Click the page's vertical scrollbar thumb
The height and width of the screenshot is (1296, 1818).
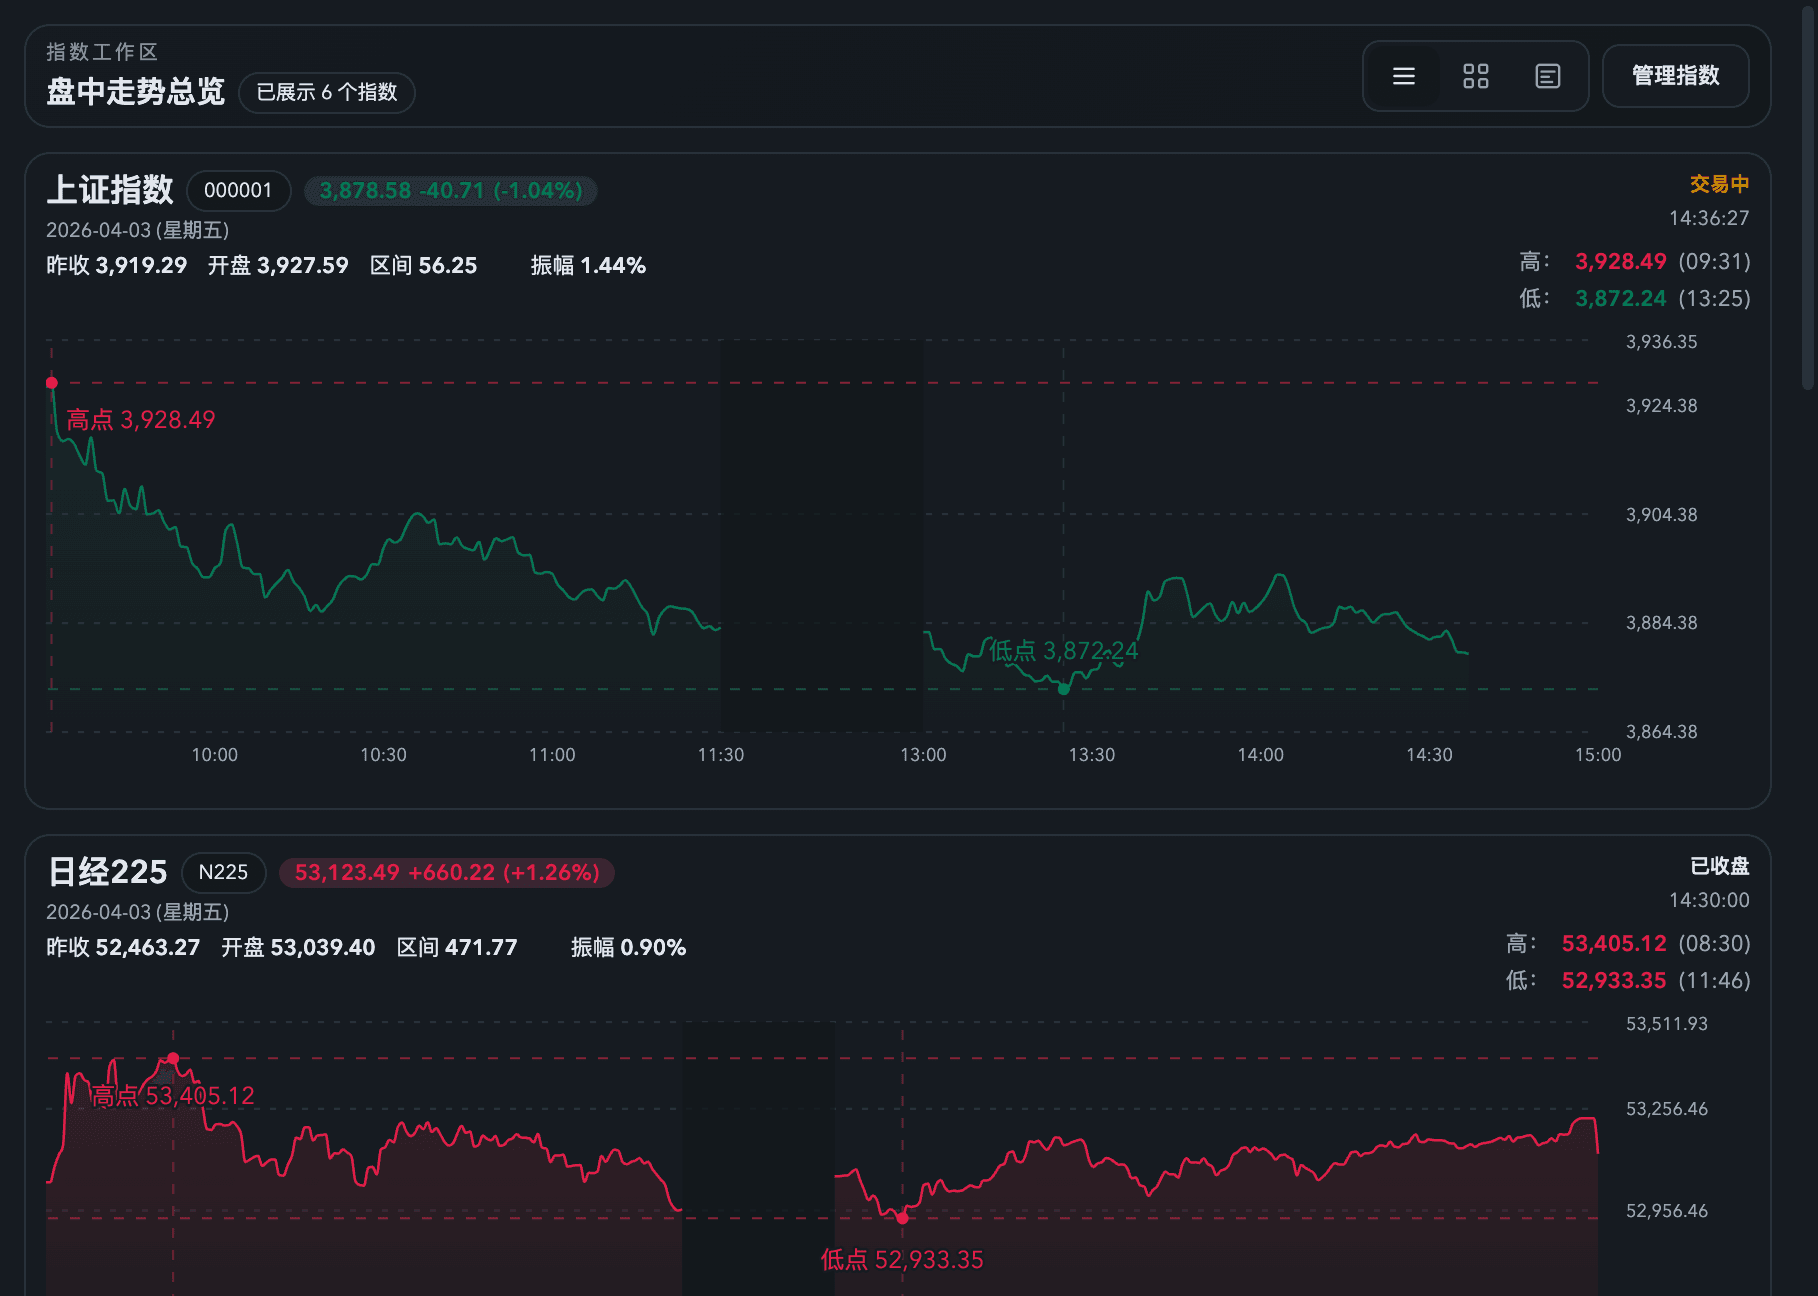click(1808, 200)
